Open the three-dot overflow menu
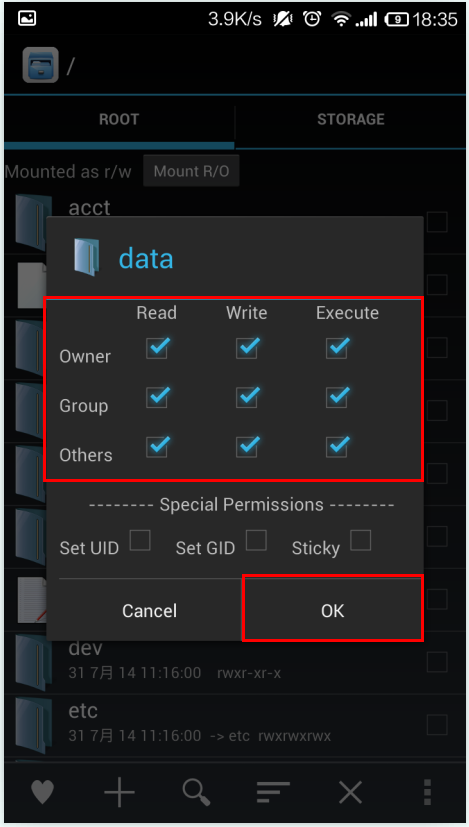This screenshot has height=827, width=469. (x=427, y=792)
